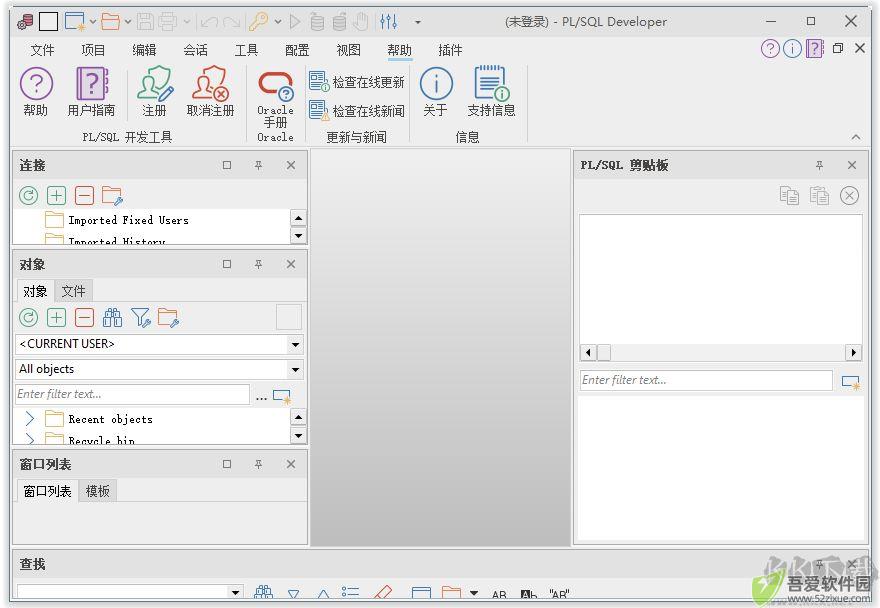Open 支持信息 support information

pyautogui.click(x=491, y=92)
